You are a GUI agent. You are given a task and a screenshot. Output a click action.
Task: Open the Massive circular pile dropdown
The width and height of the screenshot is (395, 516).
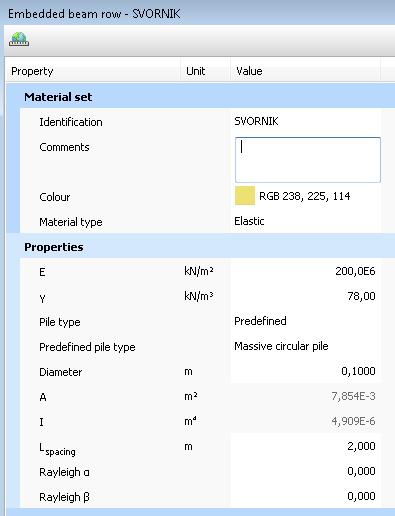[305, 346]
